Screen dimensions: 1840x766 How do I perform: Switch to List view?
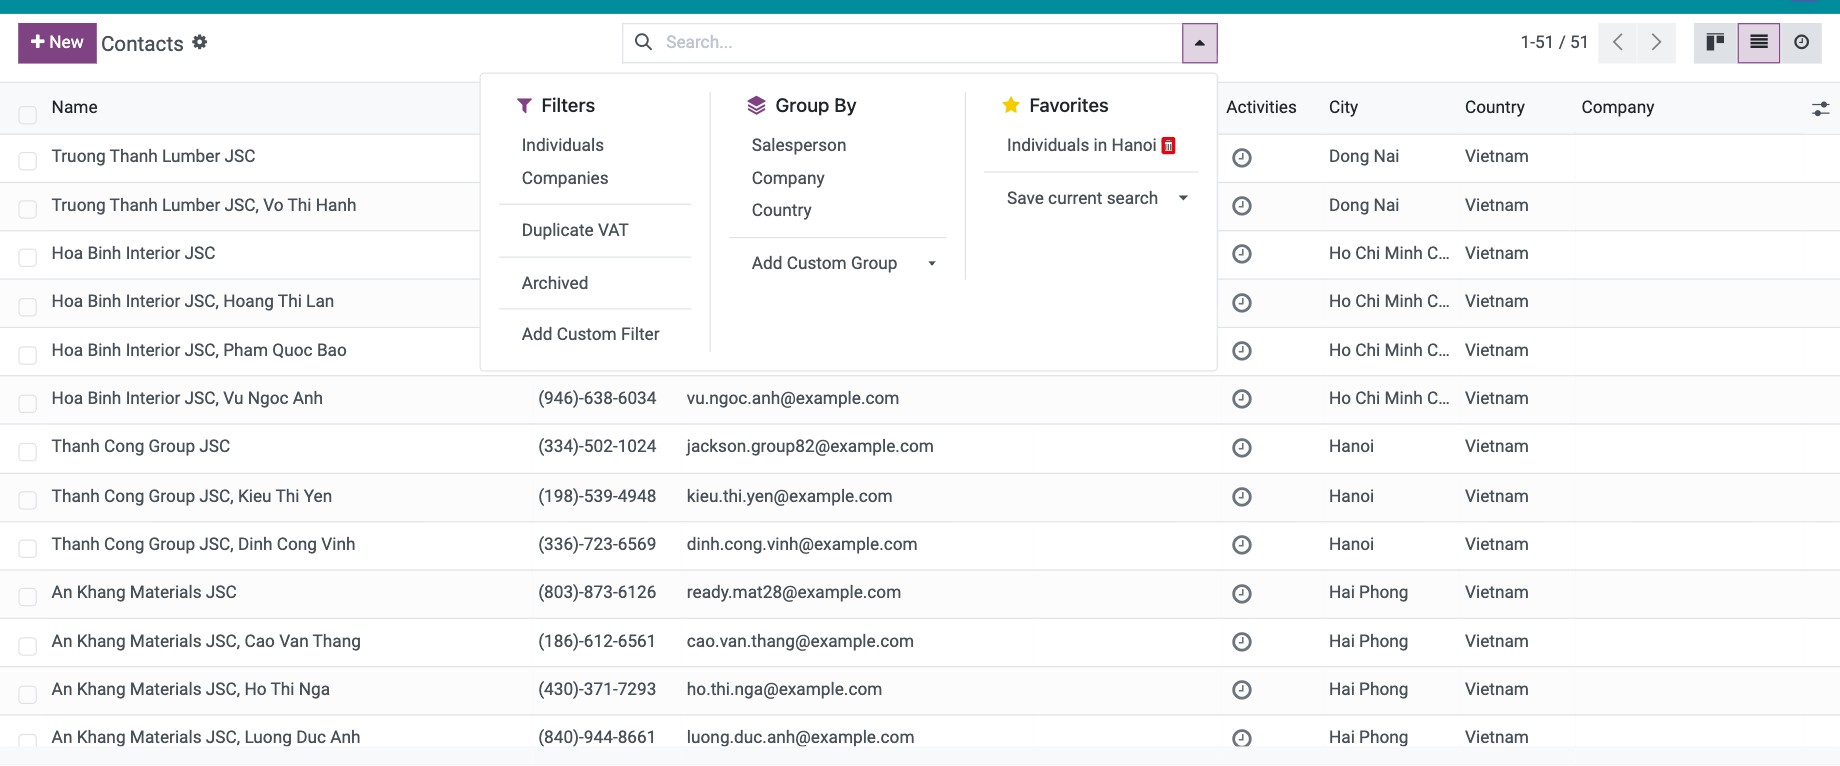point(1759,42)
